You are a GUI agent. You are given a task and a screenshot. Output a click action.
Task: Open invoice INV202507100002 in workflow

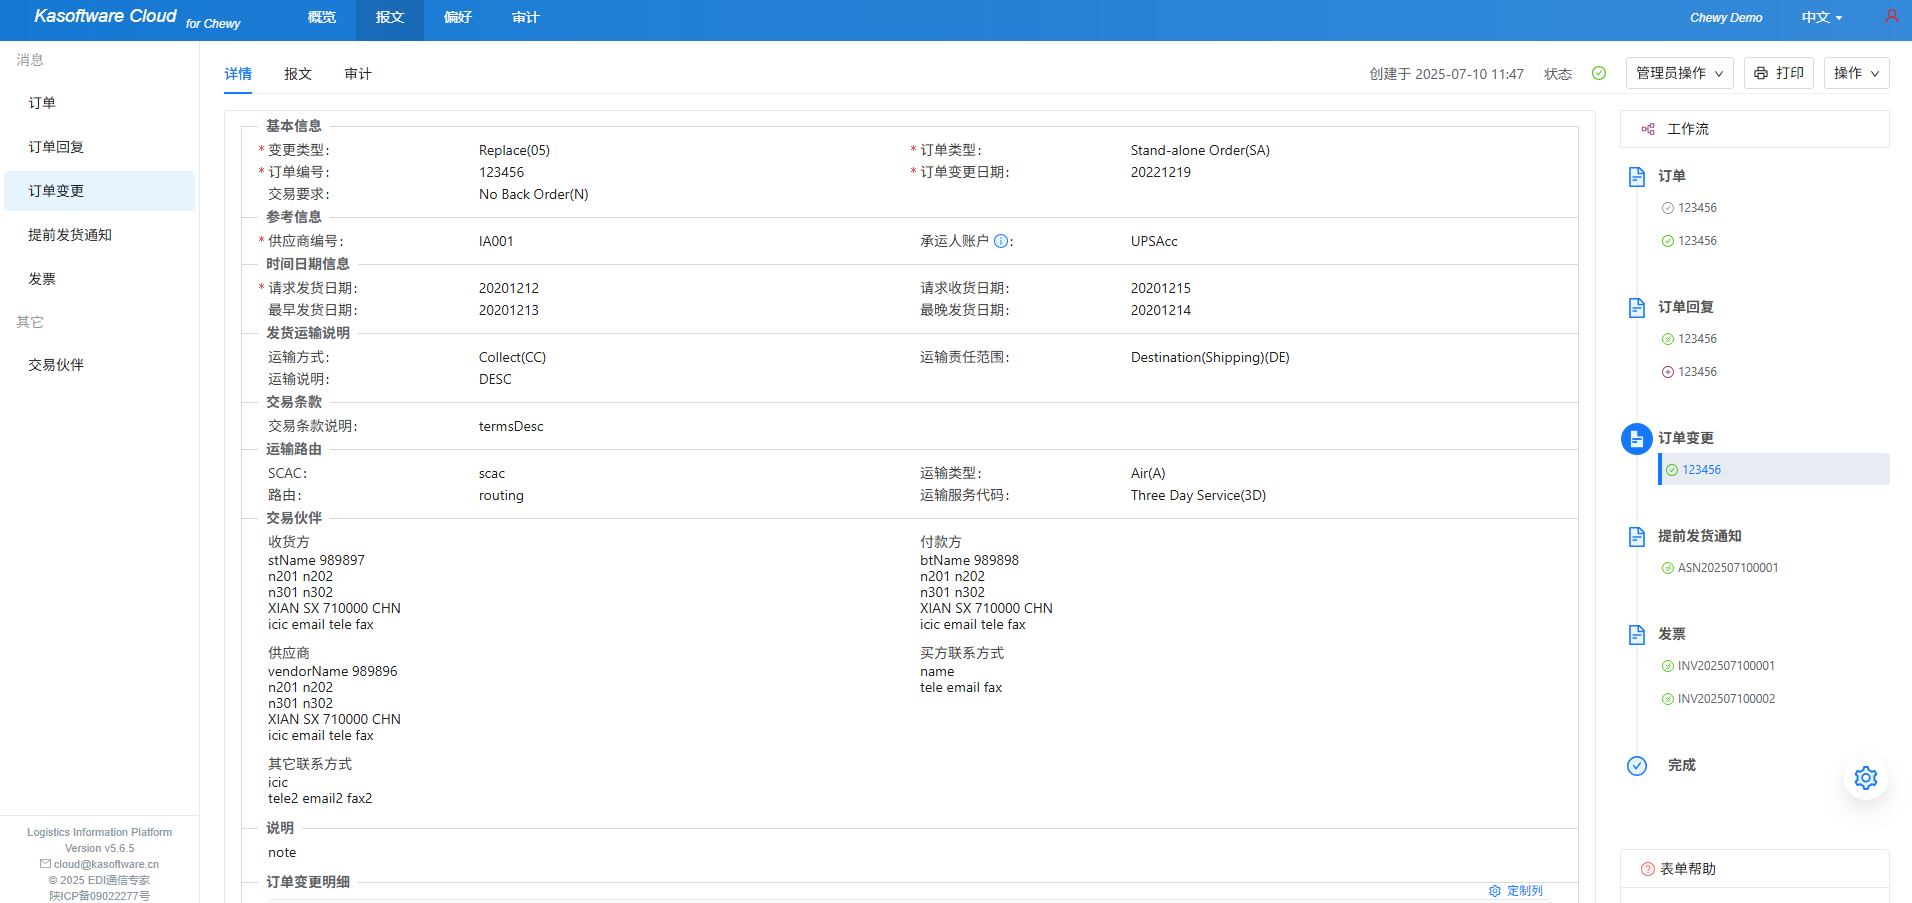(1726, 699)
